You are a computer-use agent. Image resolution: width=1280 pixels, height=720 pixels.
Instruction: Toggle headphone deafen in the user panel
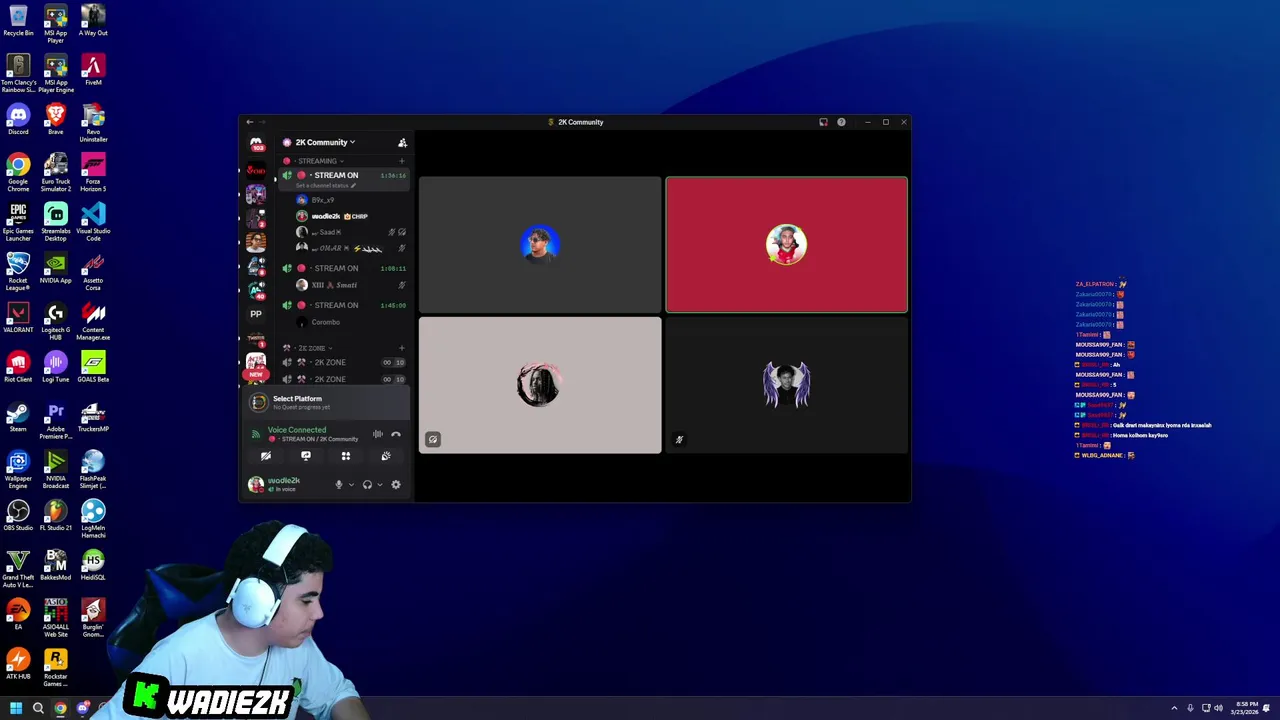367,485
